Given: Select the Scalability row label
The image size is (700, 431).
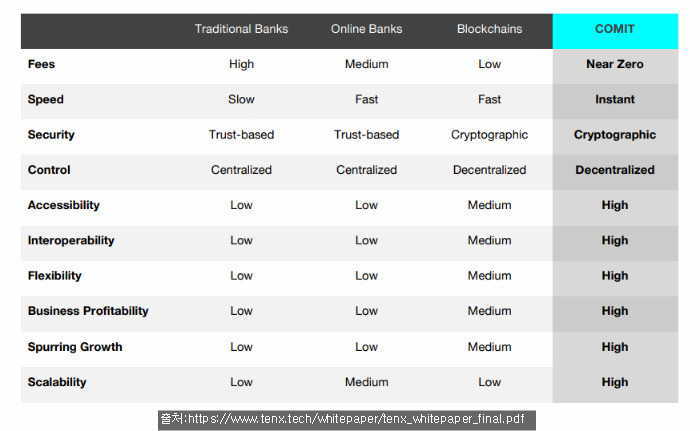Looking at the screenshot, I should pos(57,382).
